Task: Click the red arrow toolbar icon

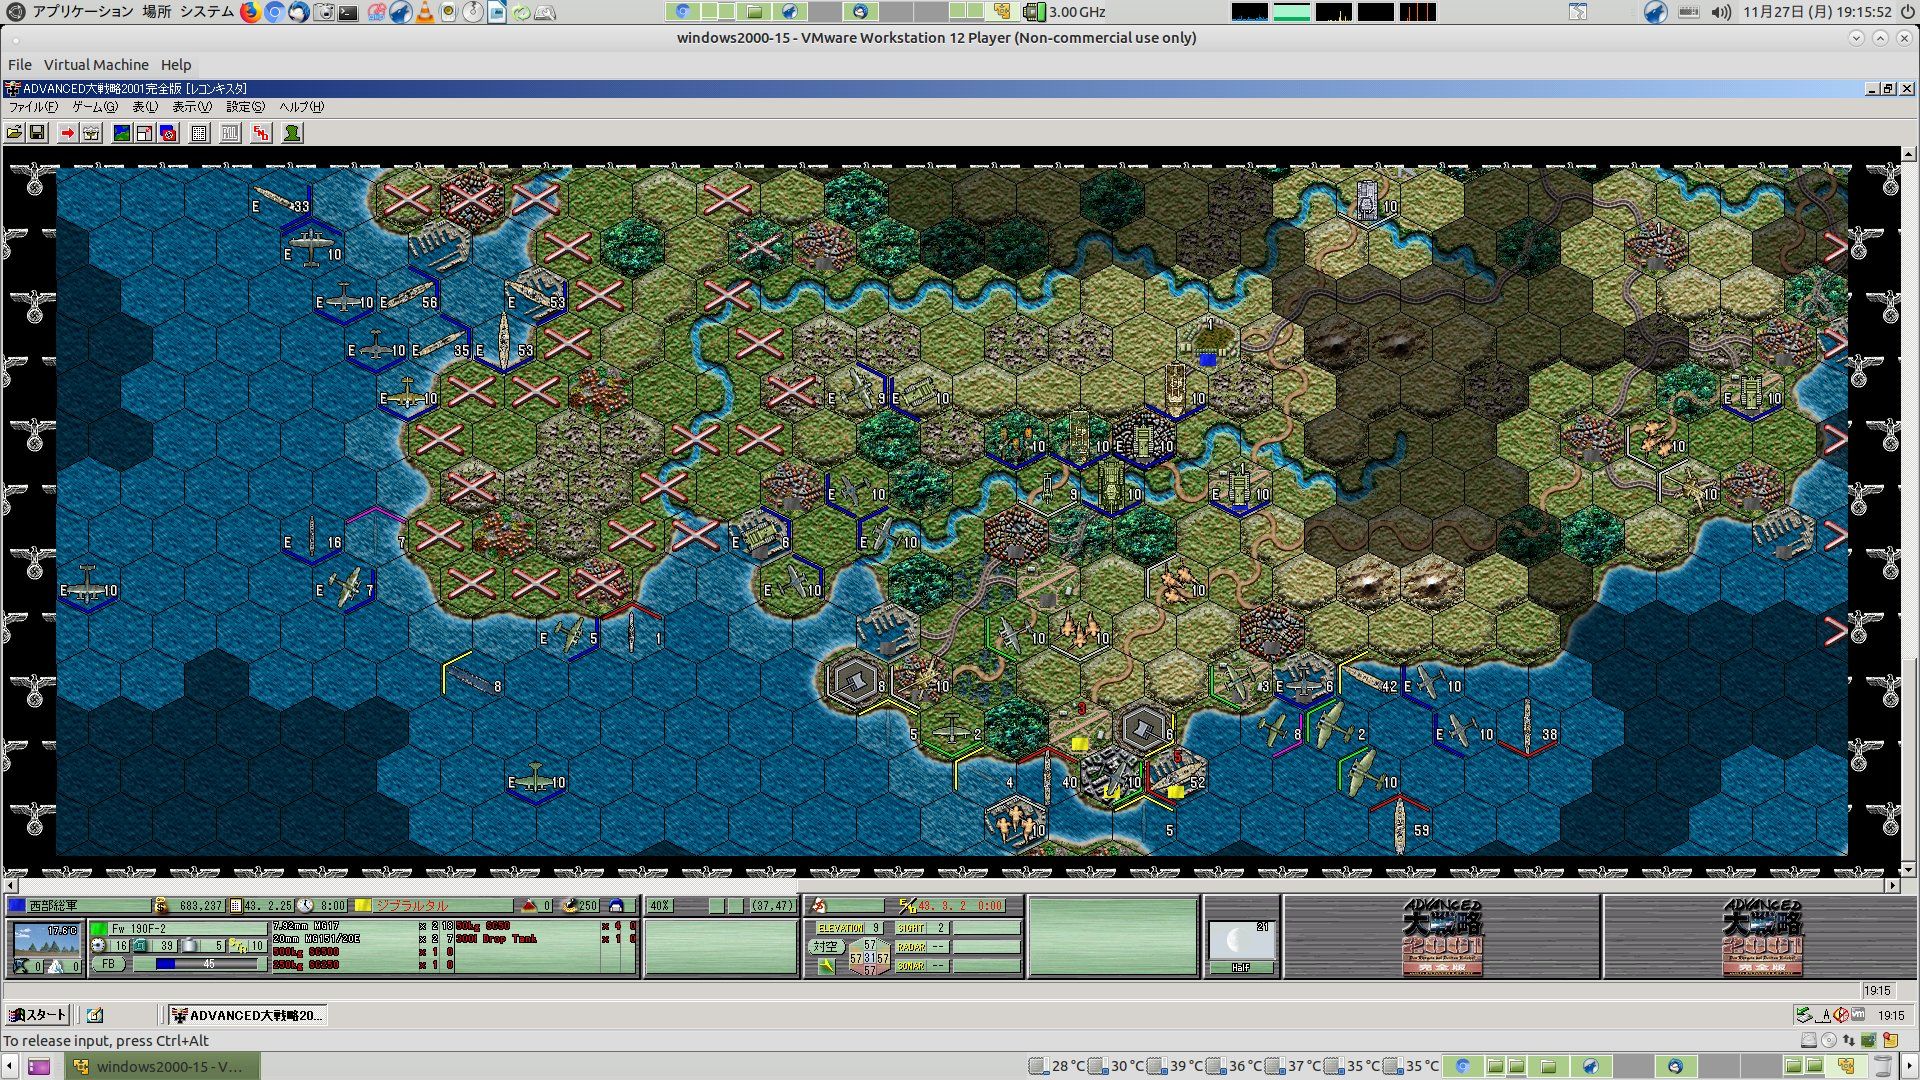Action: (x=67, y=133)
